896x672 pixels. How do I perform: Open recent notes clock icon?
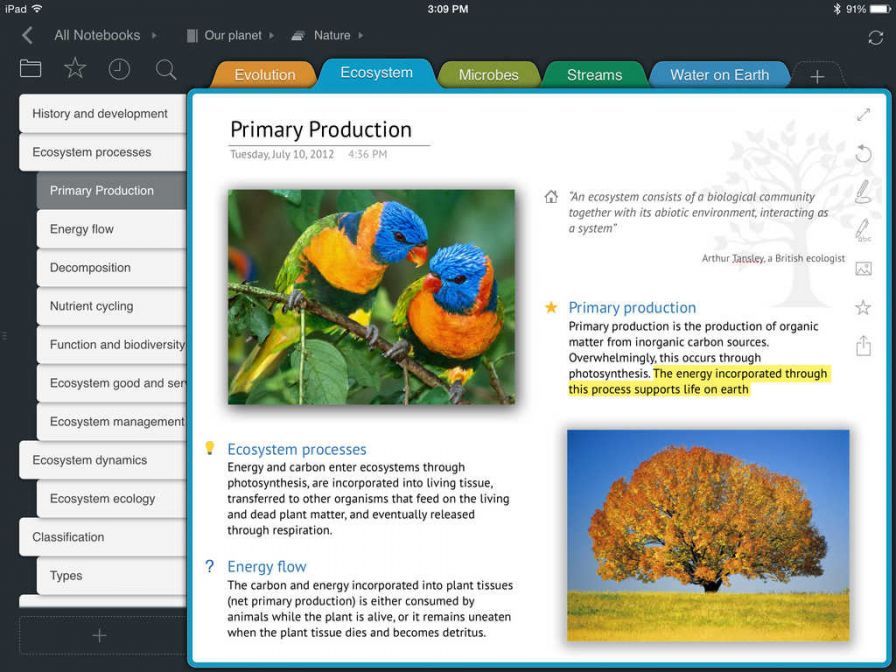pyautogui.click(x=119, y=69)
